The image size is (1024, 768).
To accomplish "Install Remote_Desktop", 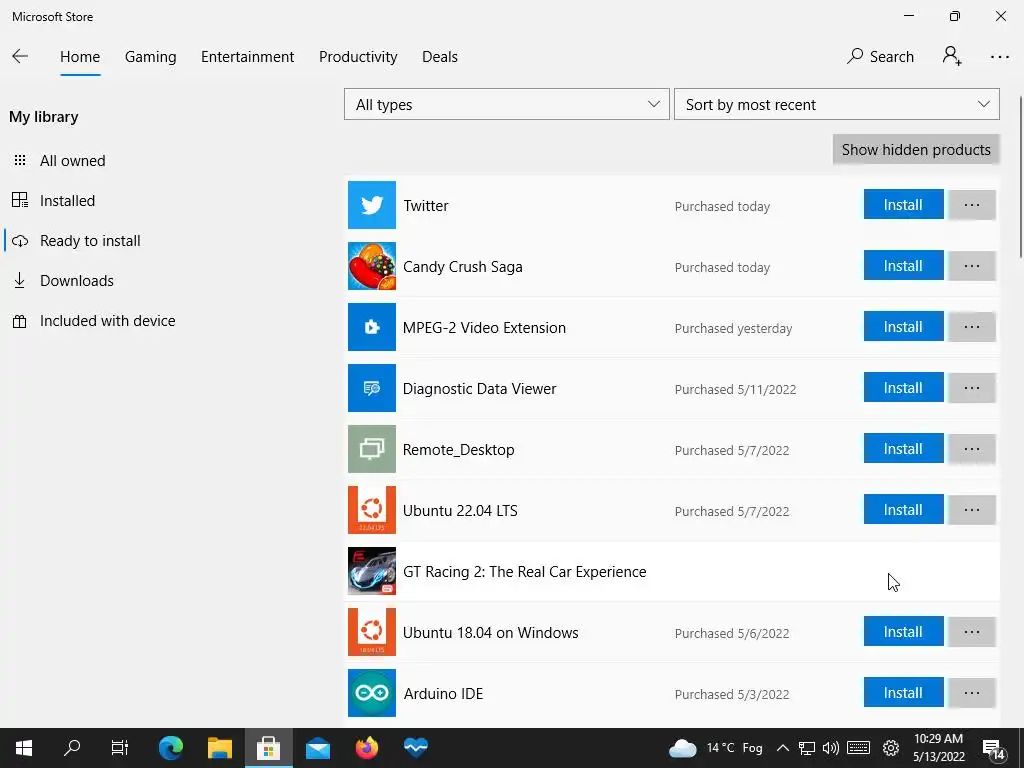I will pos(903,449).
